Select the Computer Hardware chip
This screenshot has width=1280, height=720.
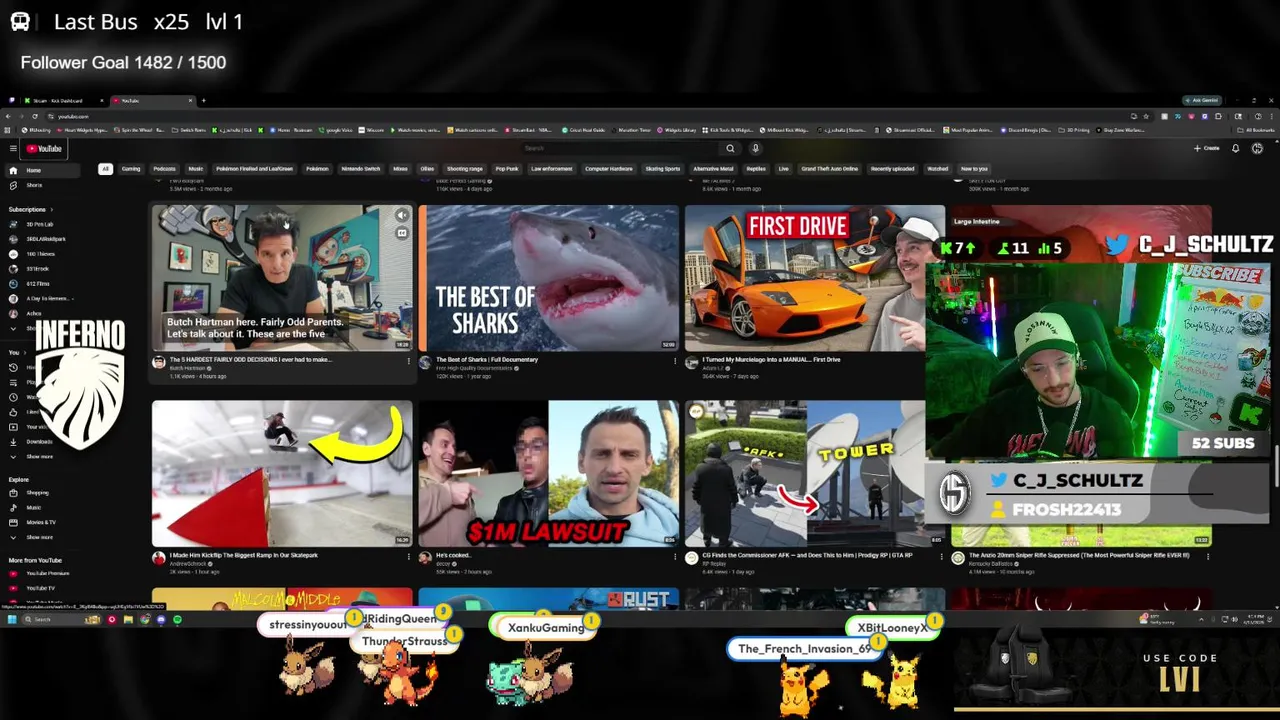(609, 169)
